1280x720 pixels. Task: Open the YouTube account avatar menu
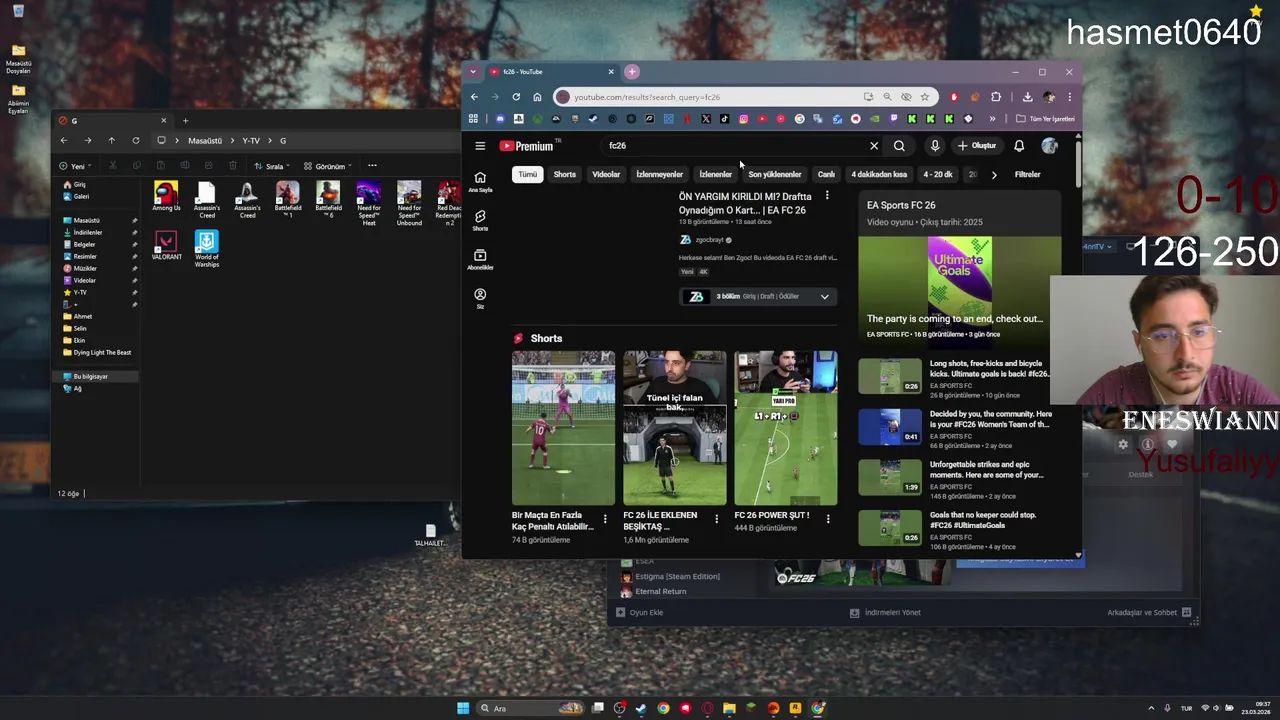[x=1049, y=146]
